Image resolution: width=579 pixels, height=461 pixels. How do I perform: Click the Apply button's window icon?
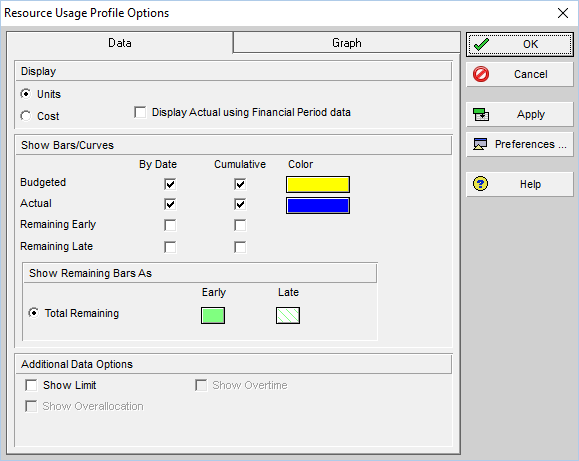click(481, 115)
